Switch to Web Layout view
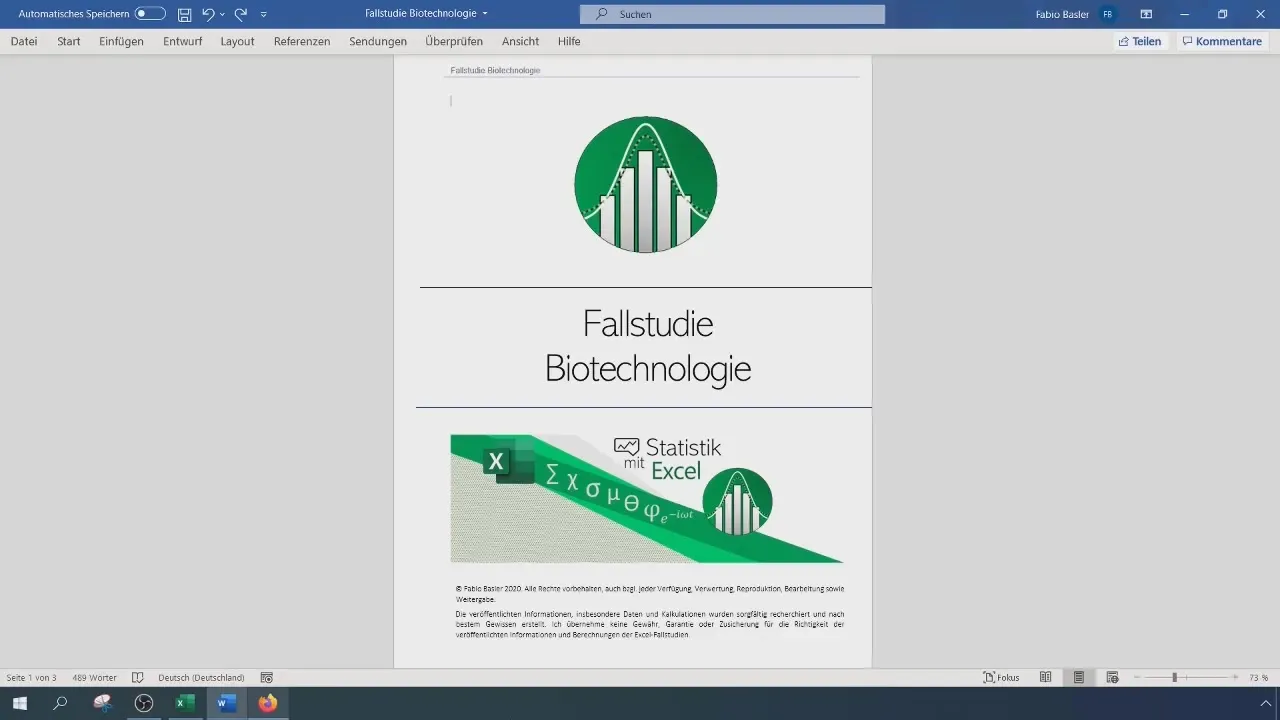Viewport: 1280px width, 720px height. 1112,677
